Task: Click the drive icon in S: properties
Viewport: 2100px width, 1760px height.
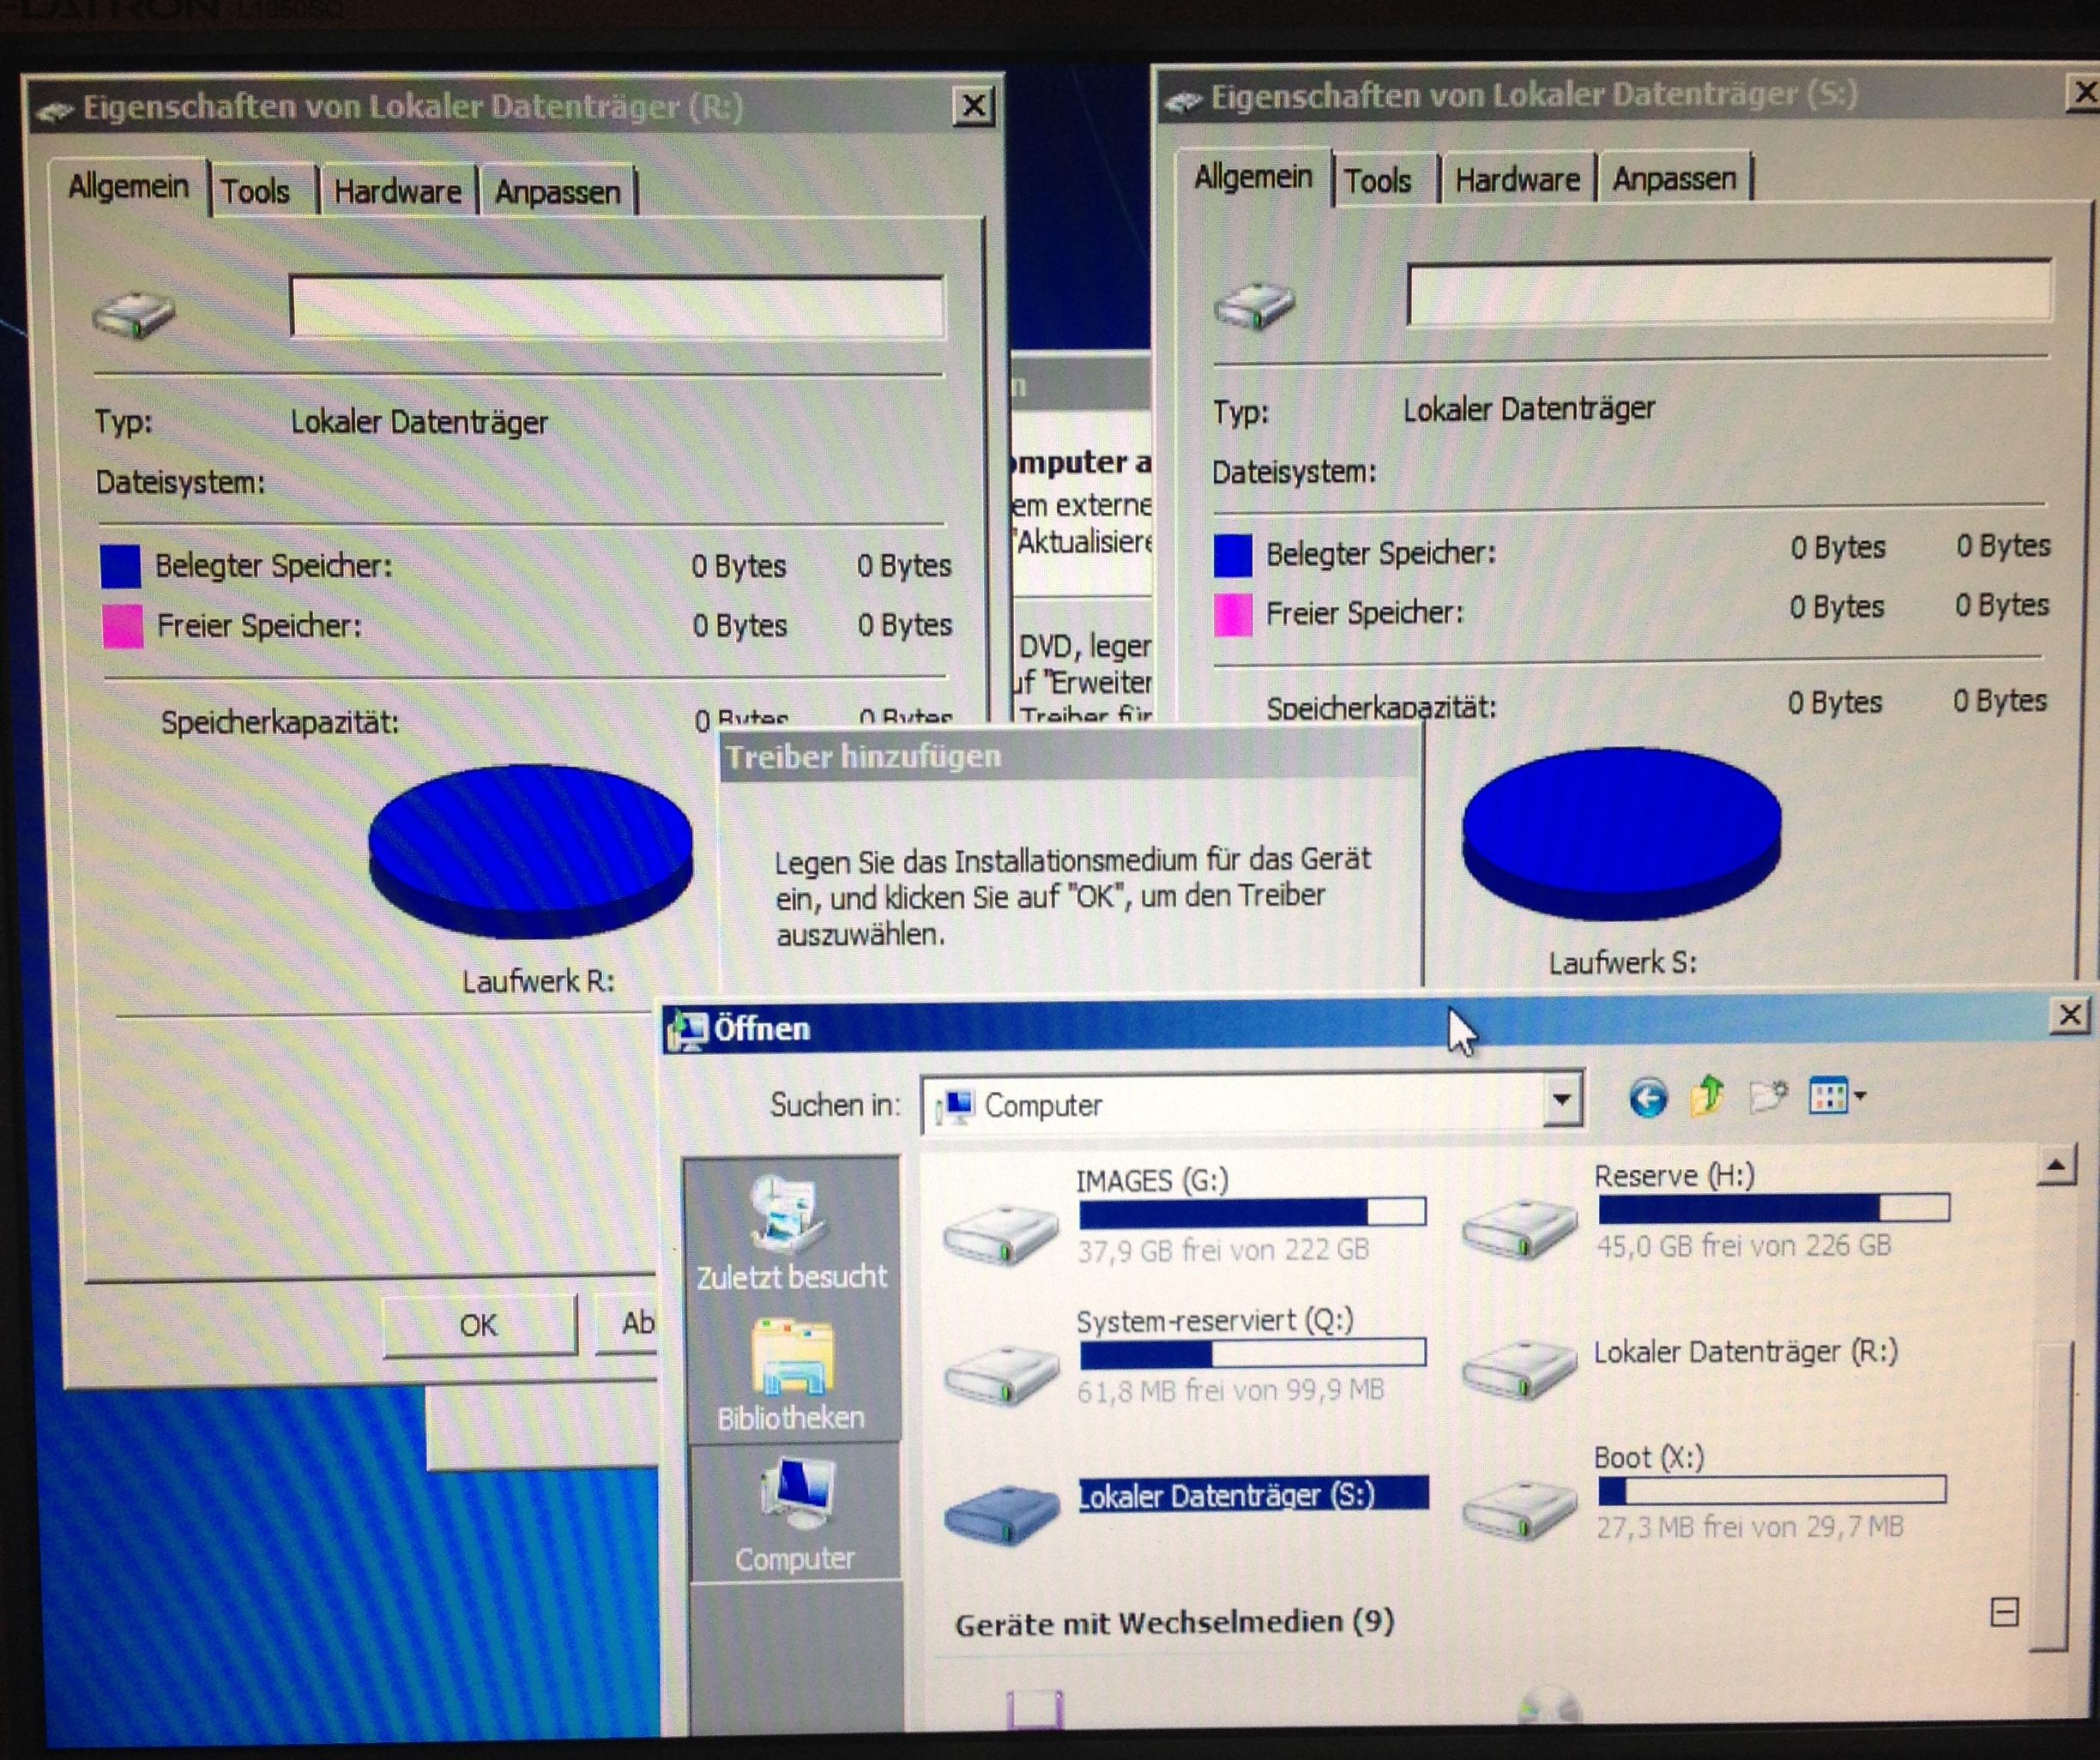Action: (1254, 305)
